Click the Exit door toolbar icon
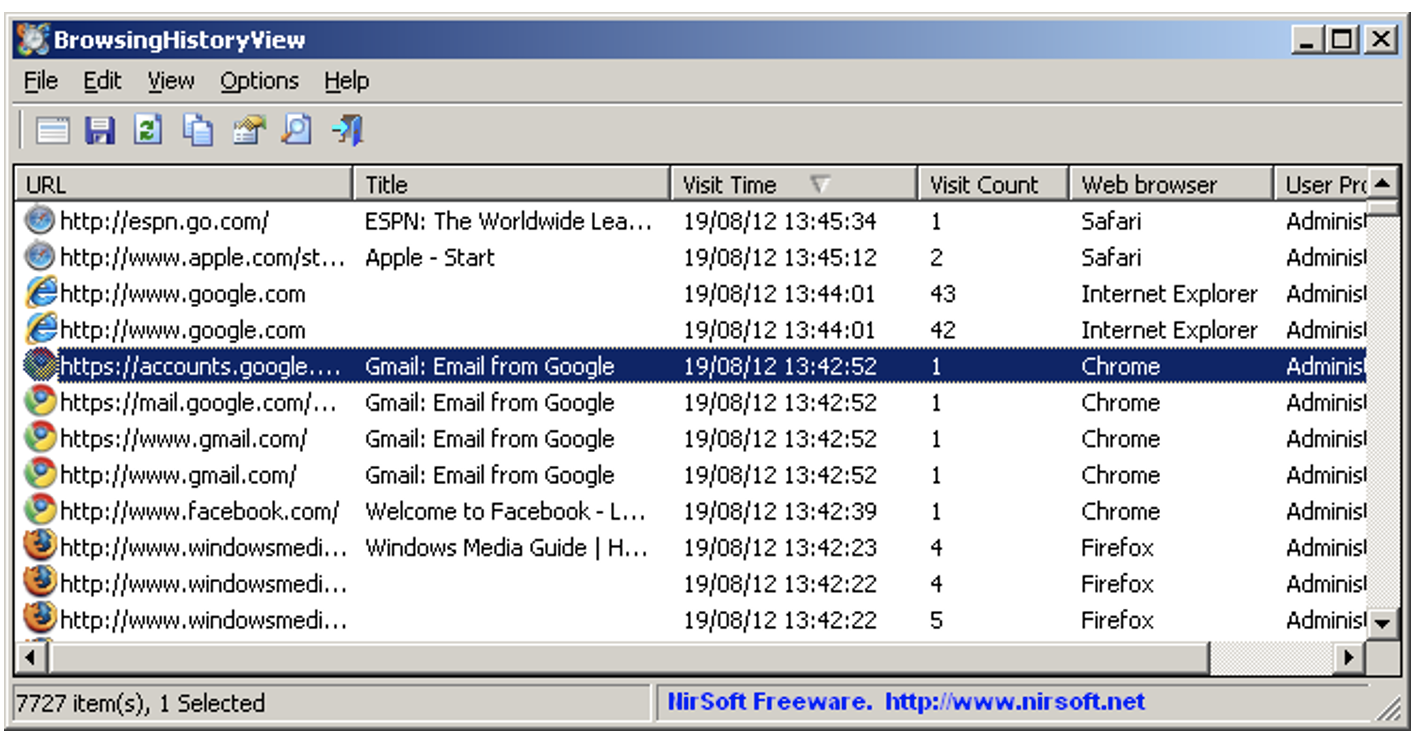 pyautogui.click(x=347, y=130)
